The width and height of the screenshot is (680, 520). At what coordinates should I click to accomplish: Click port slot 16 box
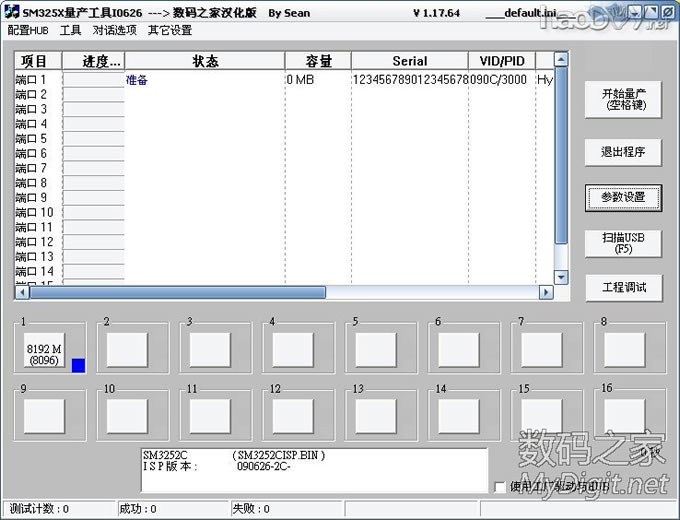click(x=624, y=415)
